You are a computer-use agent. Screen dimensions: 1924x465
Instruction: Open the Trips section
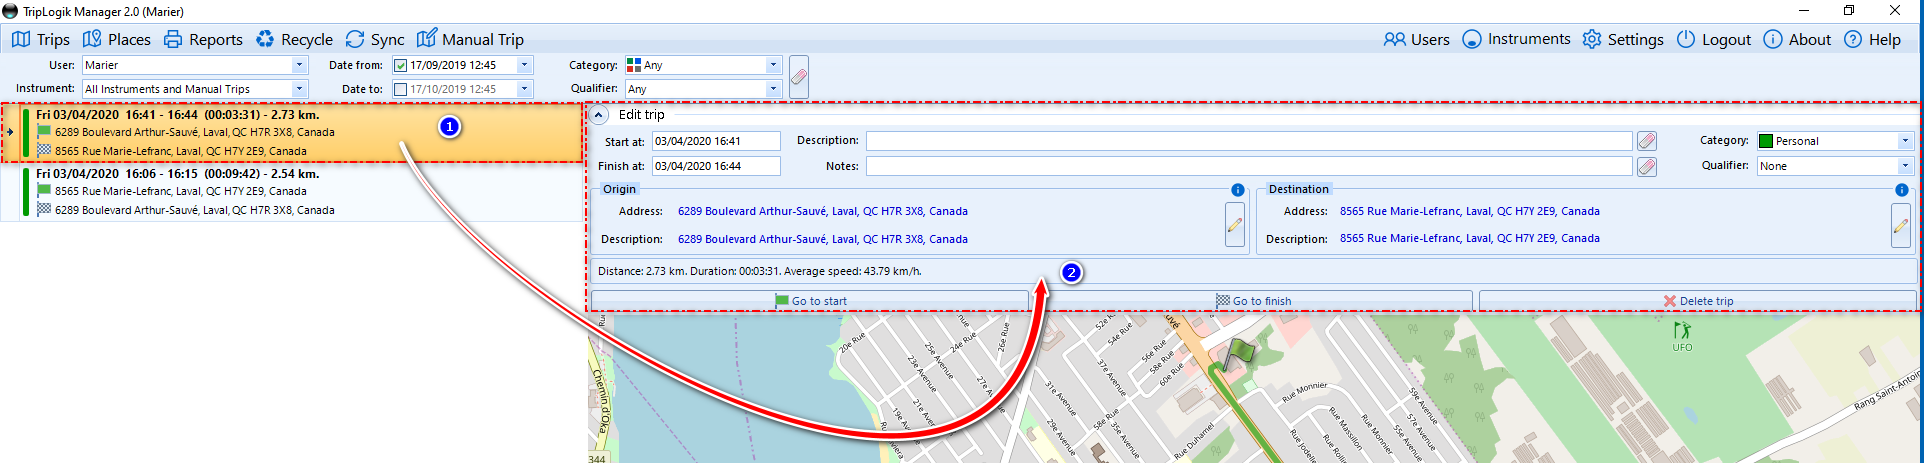pyautogui.click(x=41, y=39)
